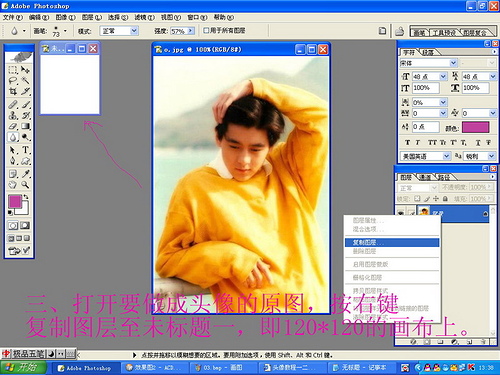The height and width of the screenshot is (375, 500).
Task: Select the Rectangular Marquee tool
Action: point(13,70)
